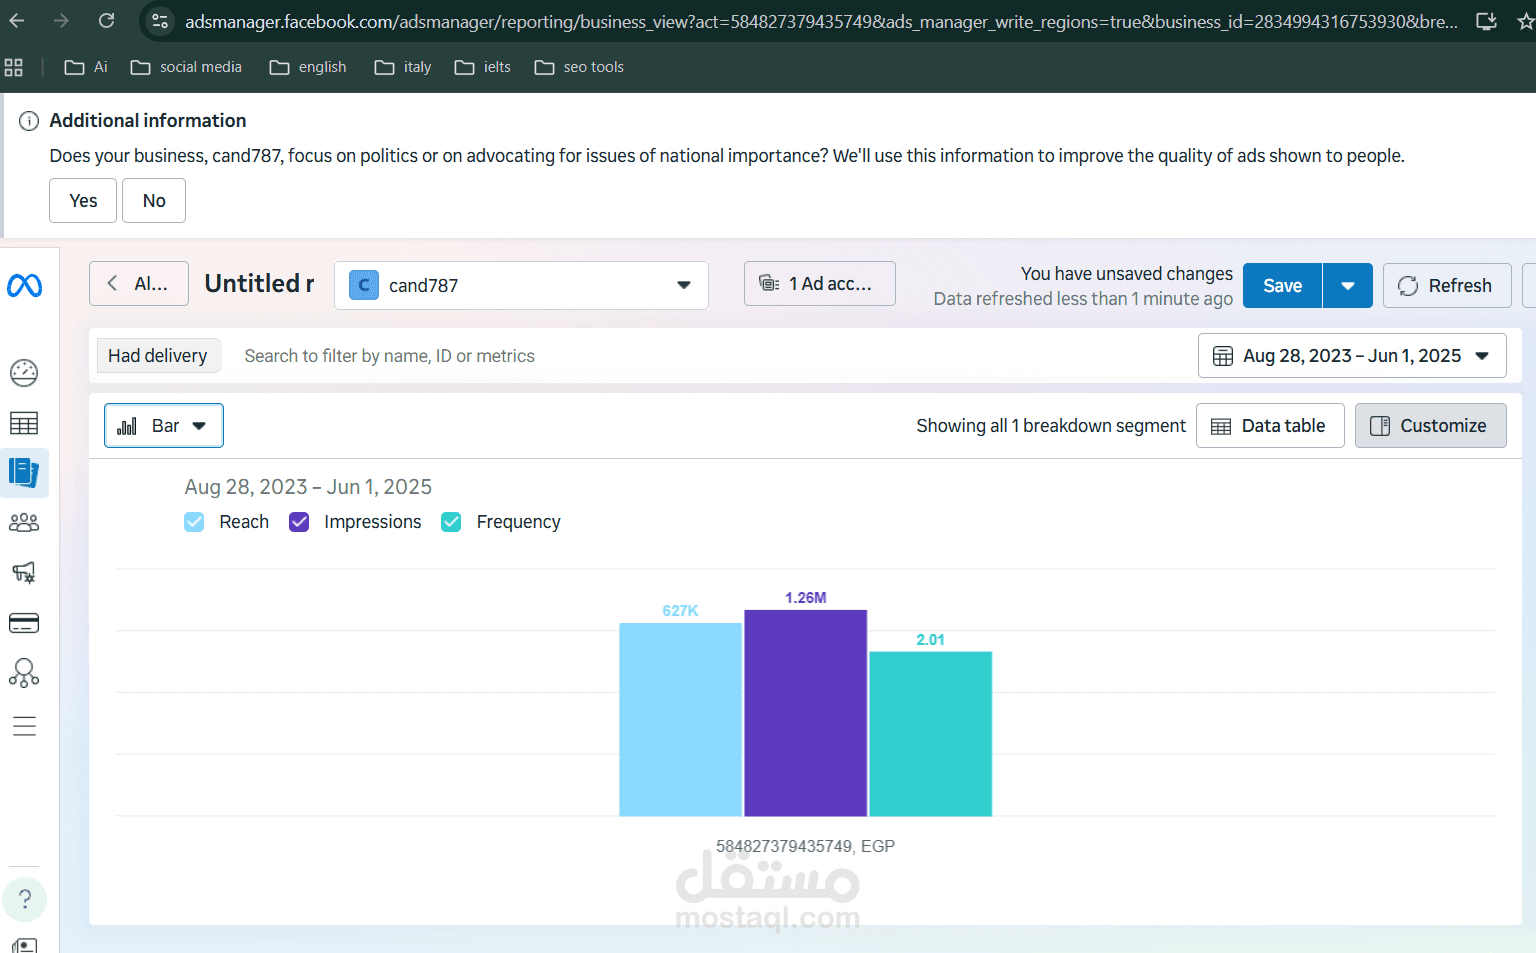Click the cand787 account avatar icon

(364, 286)
